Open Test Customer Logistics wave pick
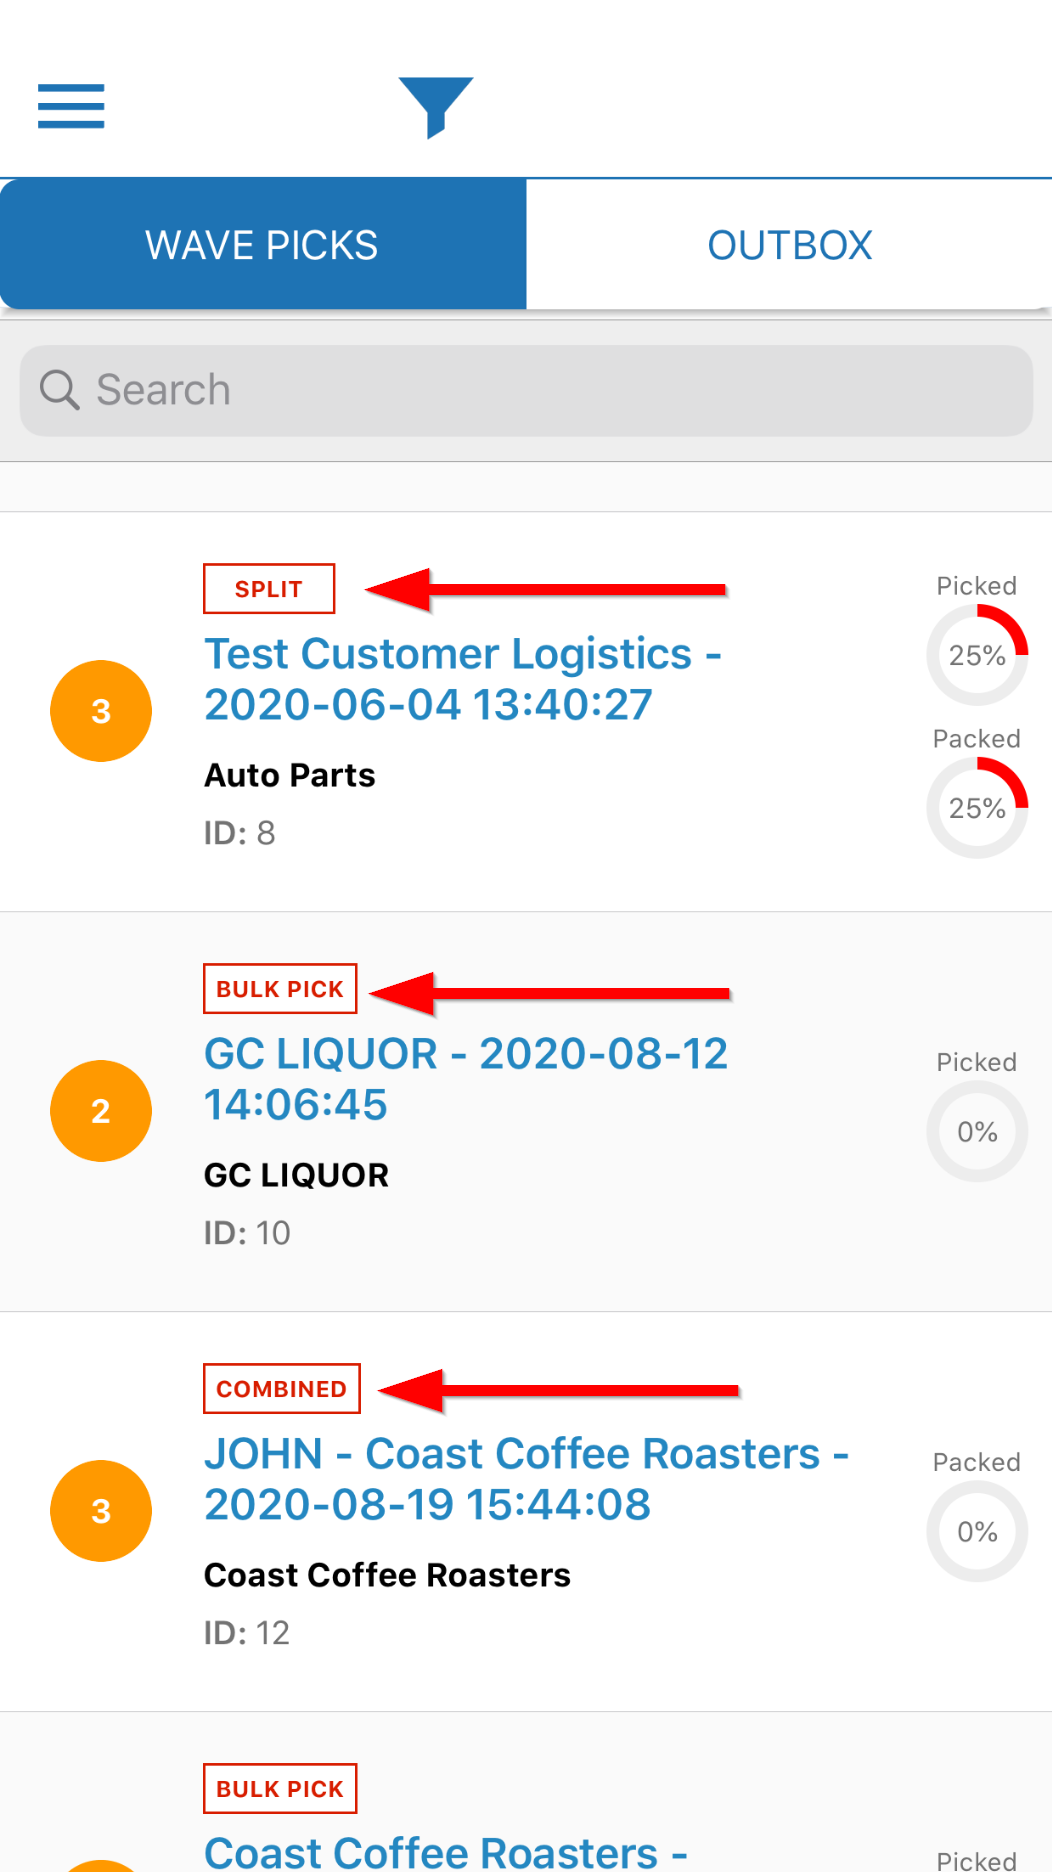The width and height of the screenshot is (1052, 1872). click(462, 679)
